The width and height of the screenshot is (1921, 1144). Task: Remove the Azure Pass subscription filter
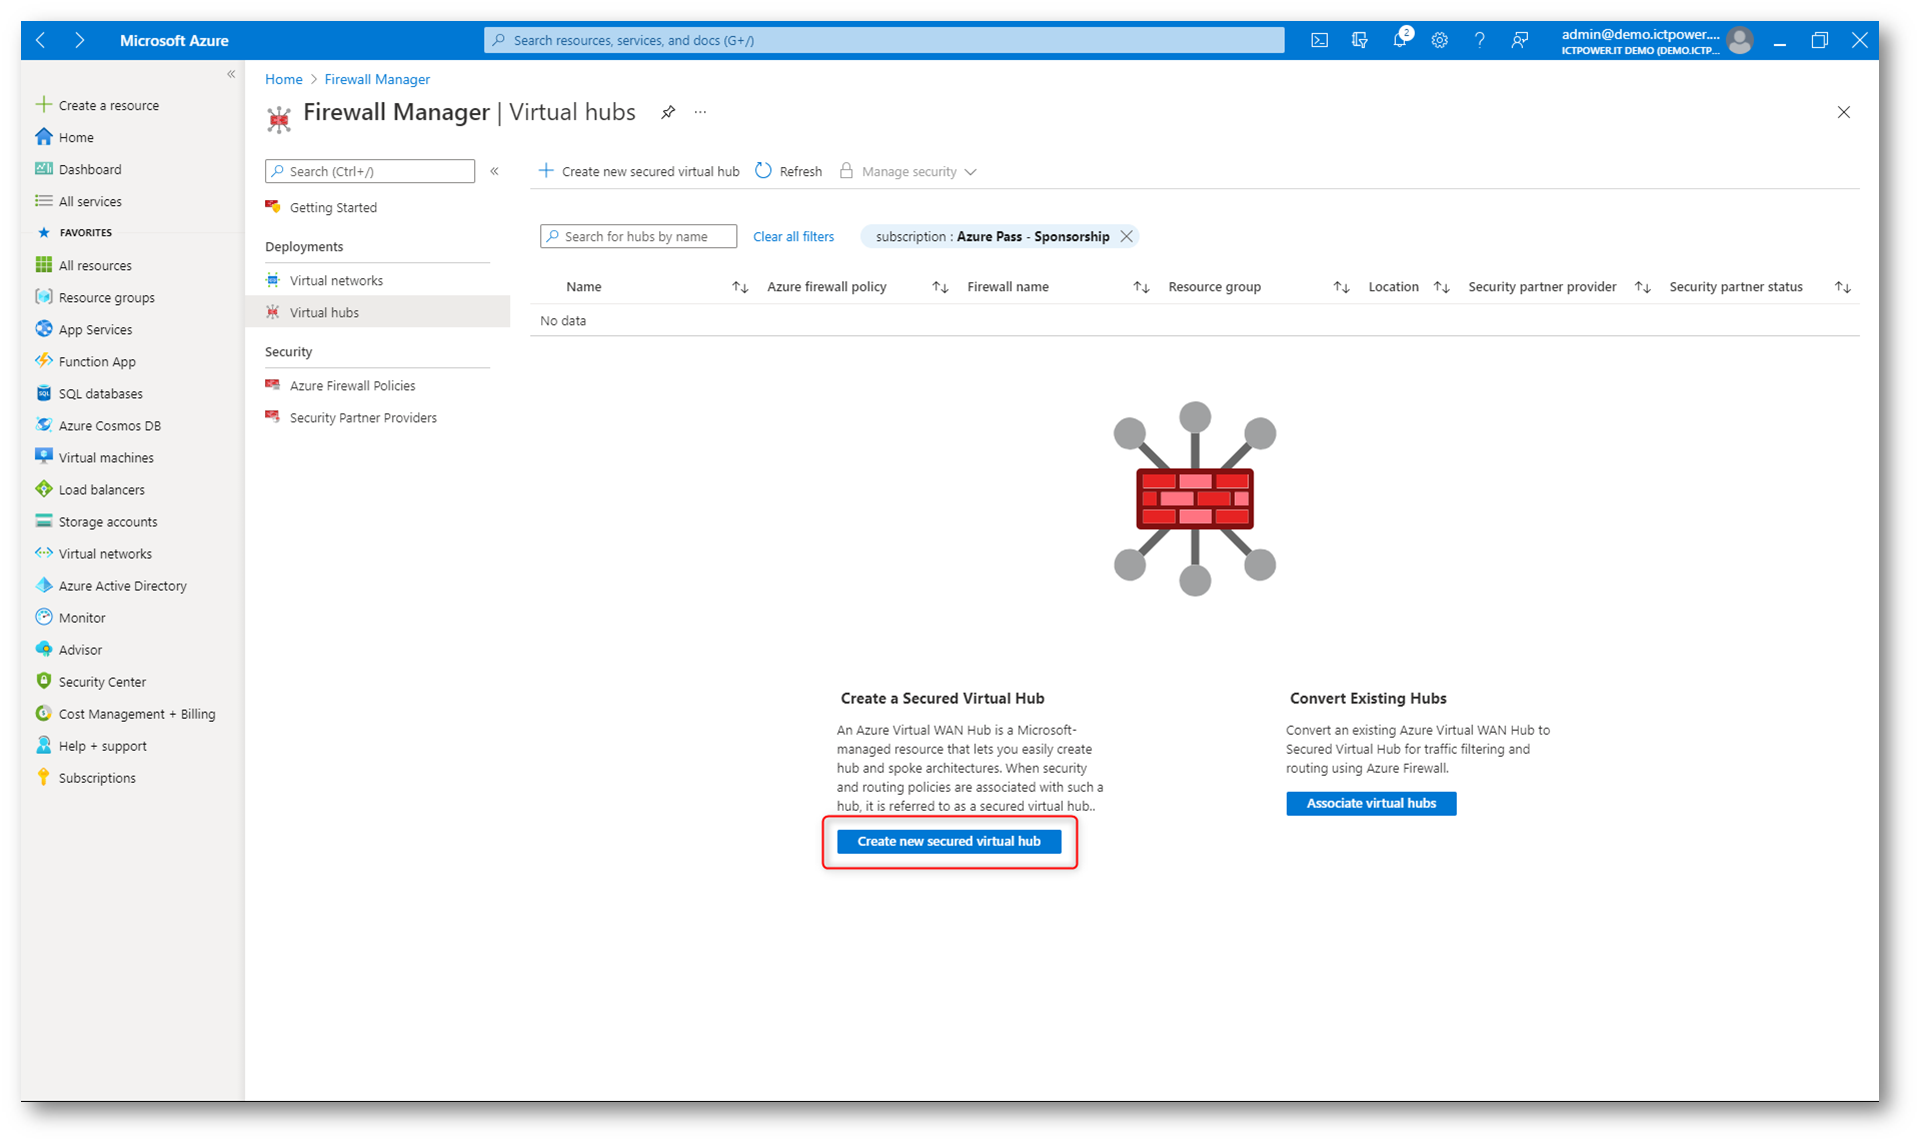click(x=1127, y=236)
